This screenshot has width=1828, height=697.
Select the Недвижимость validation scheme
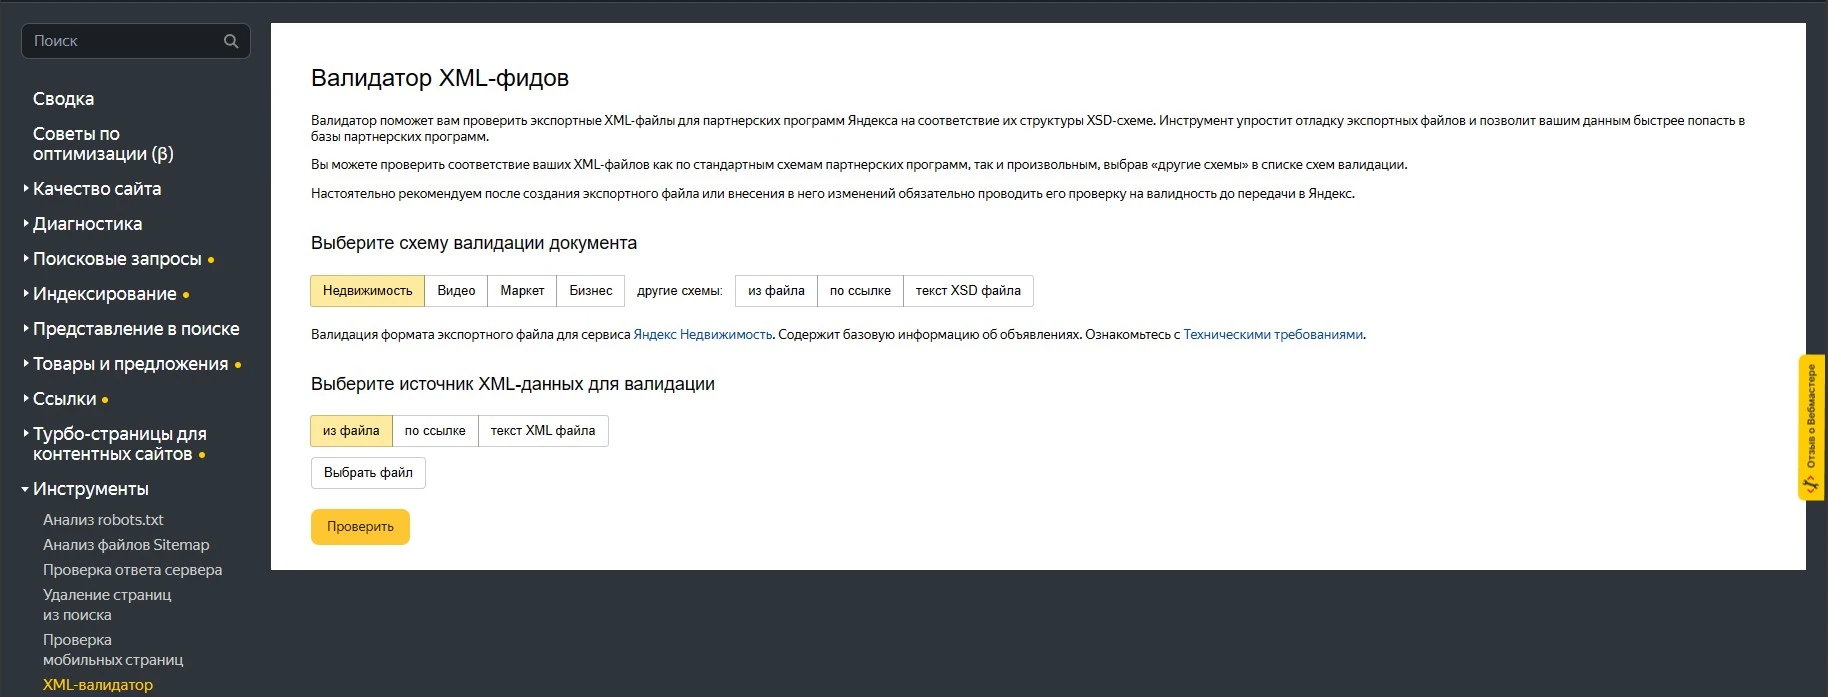tap(367, 291)
